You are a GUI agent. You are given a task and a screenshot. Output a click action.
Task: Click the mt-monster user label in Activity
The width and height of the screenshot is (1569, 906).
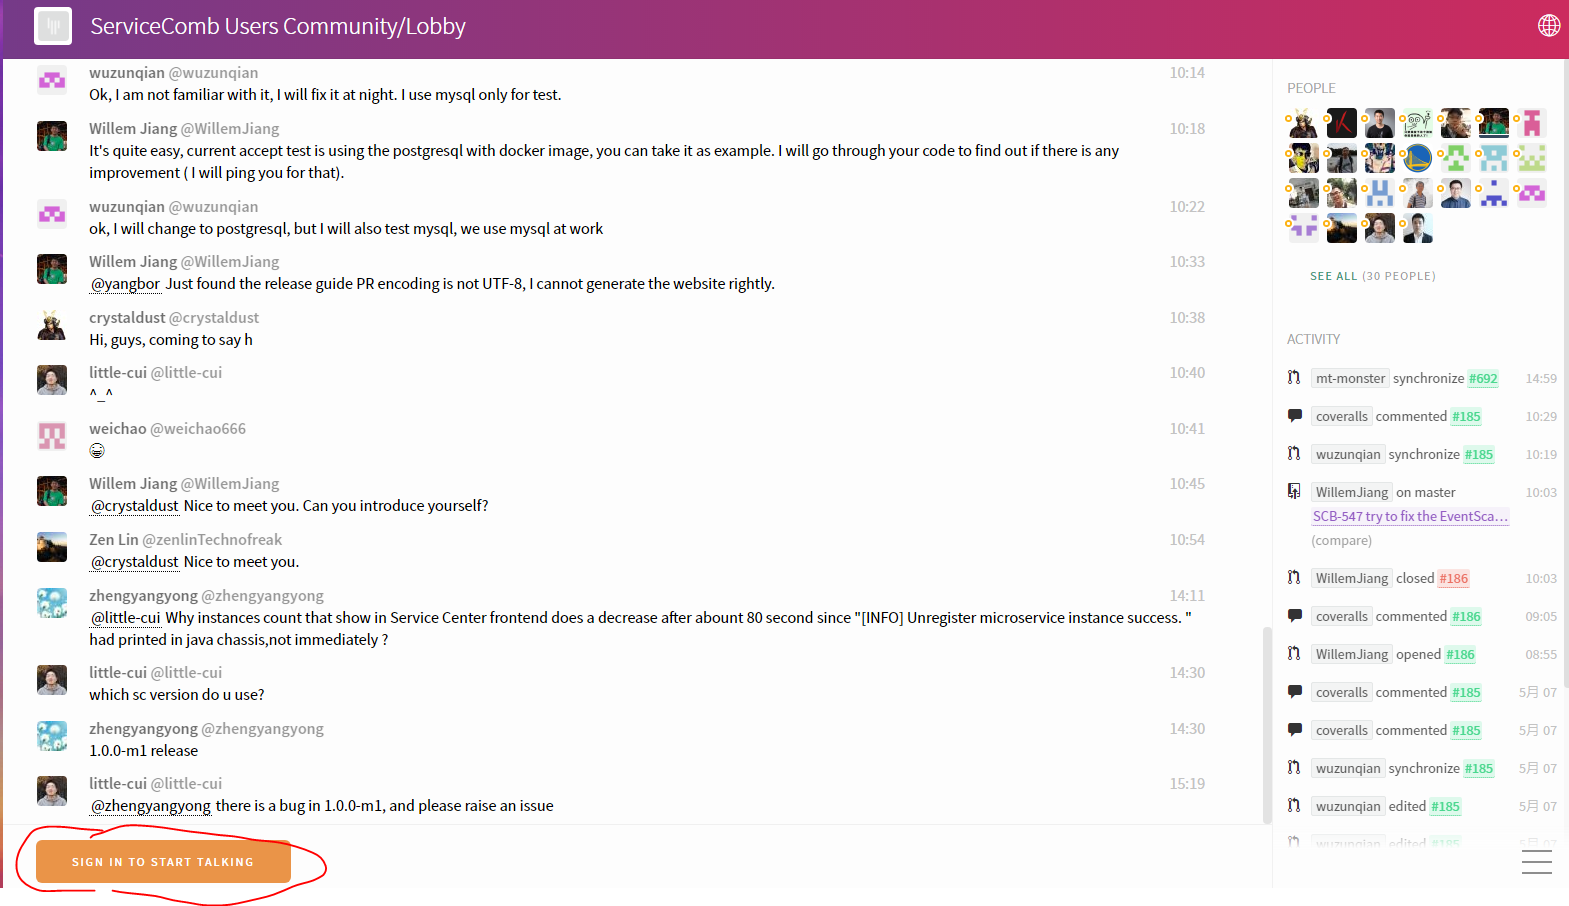(1350, 378)
